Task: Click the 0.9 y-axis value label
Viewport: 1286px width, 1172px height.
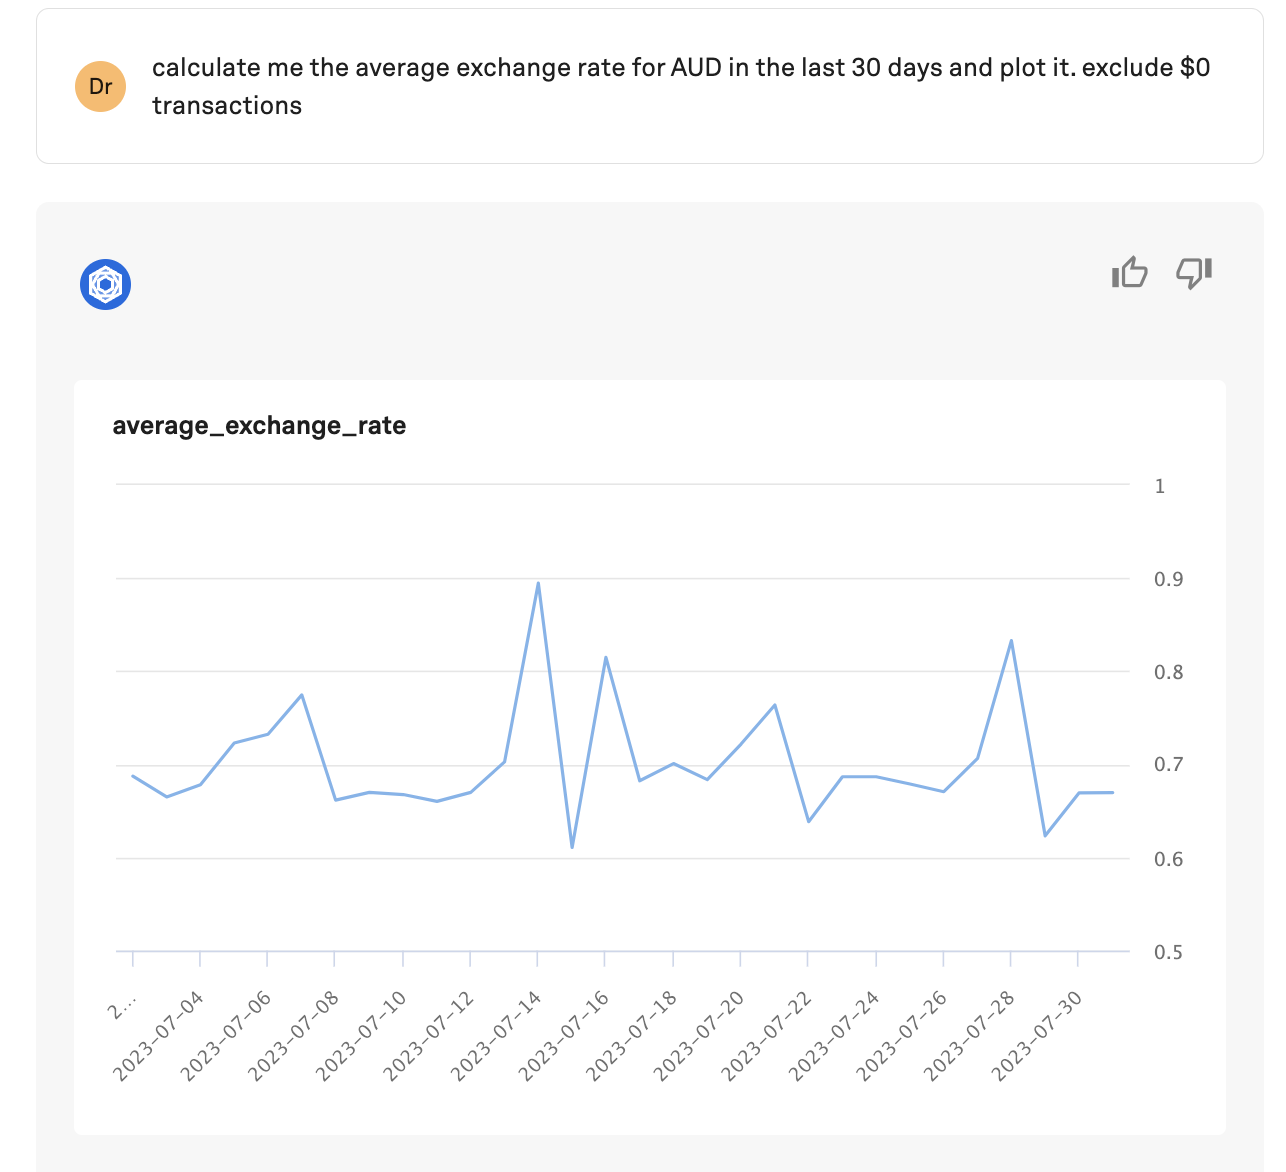Action: click(1168, 579)
